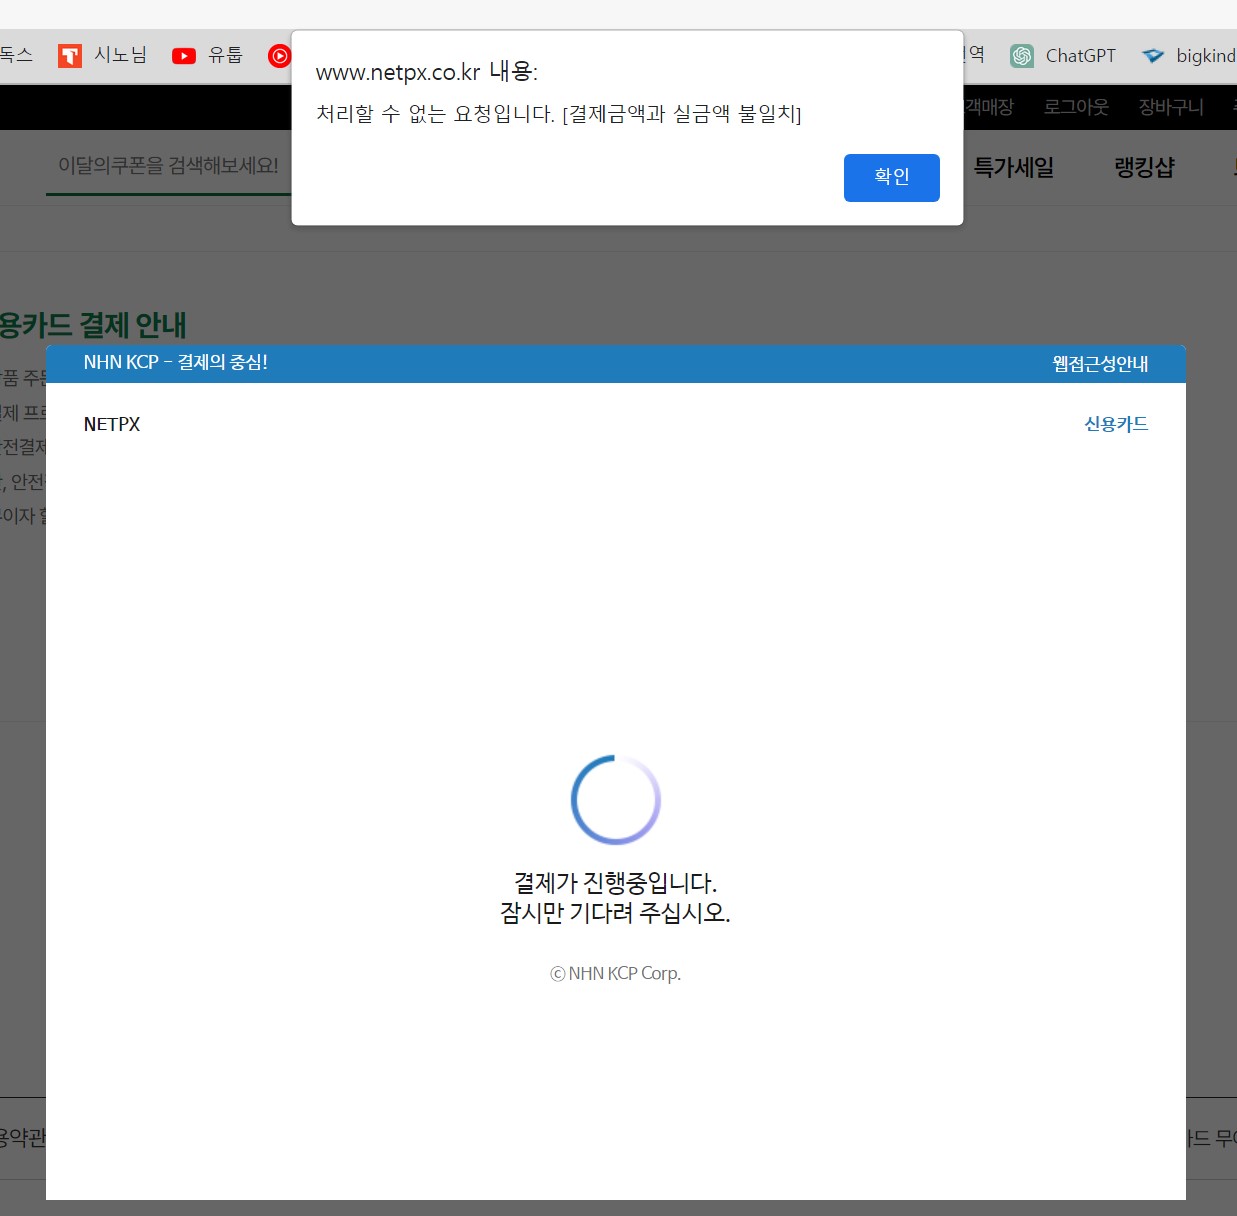Click the alert message about 결제금액과 실금액 불일치
The image size is (1237, 1216).
(x=559, y=114)
